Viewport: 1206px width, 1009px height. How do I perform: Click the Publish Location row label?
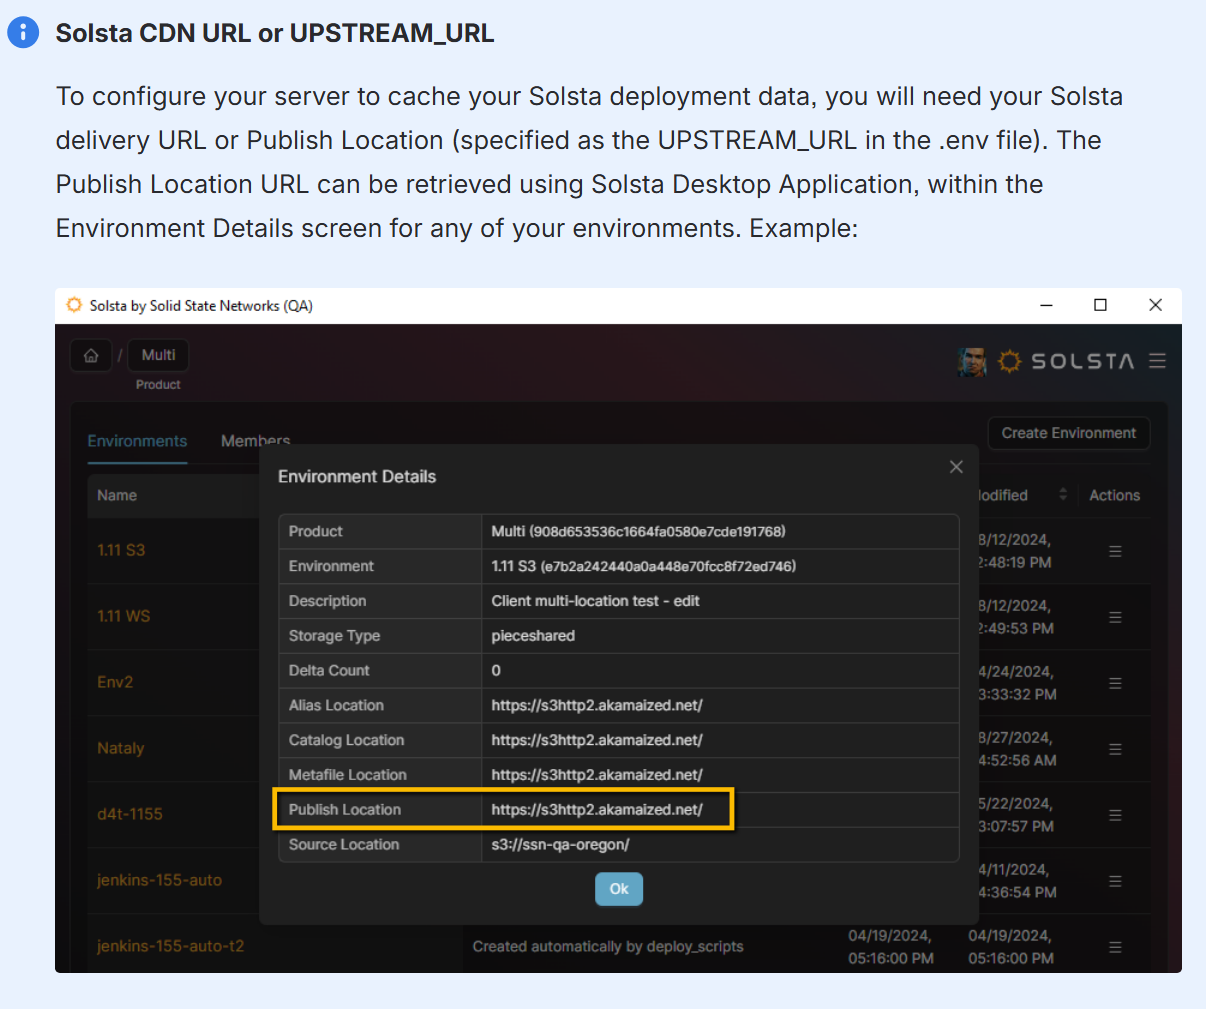(x=345, y=809)
